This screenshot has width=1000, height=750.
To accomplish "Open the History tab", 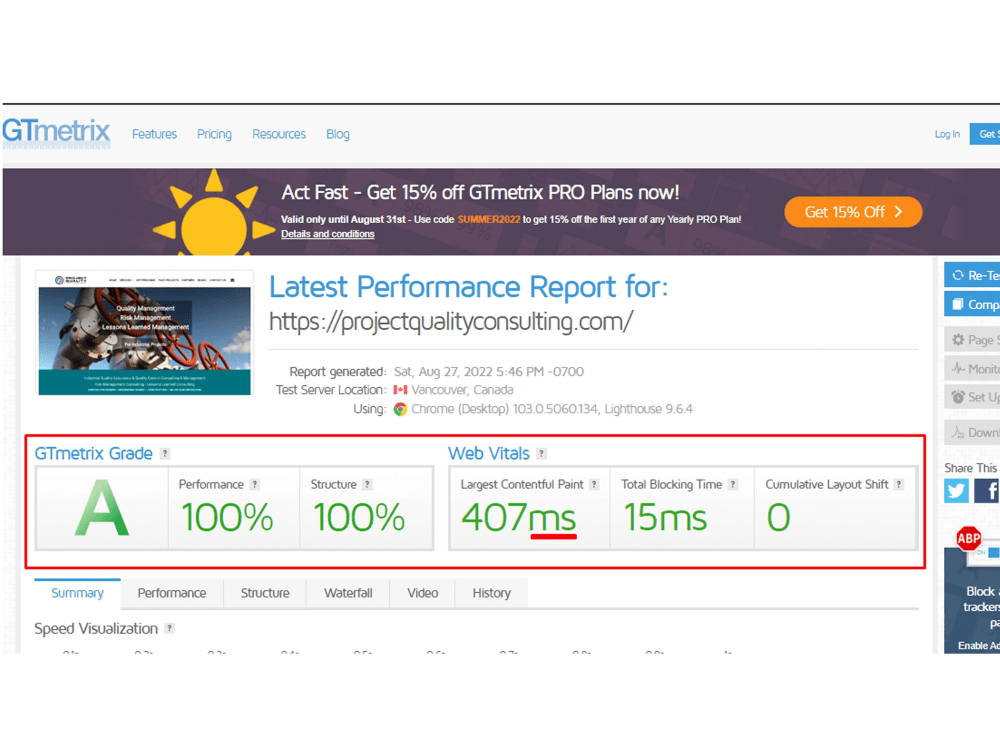I will click(x=491, y=593).
